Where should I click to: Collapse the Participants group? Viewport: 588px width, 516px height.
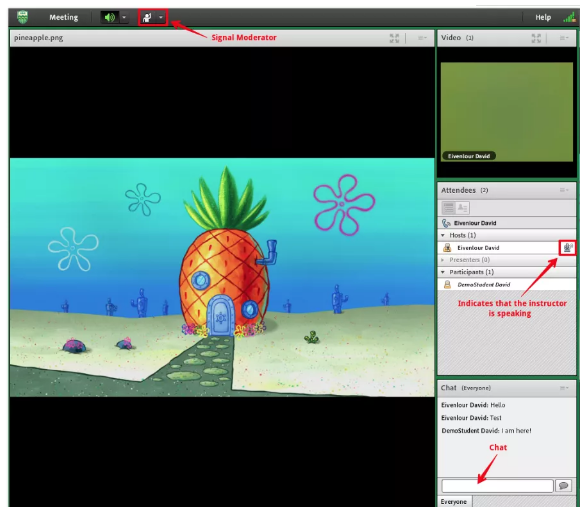click(x=443, y=272)
